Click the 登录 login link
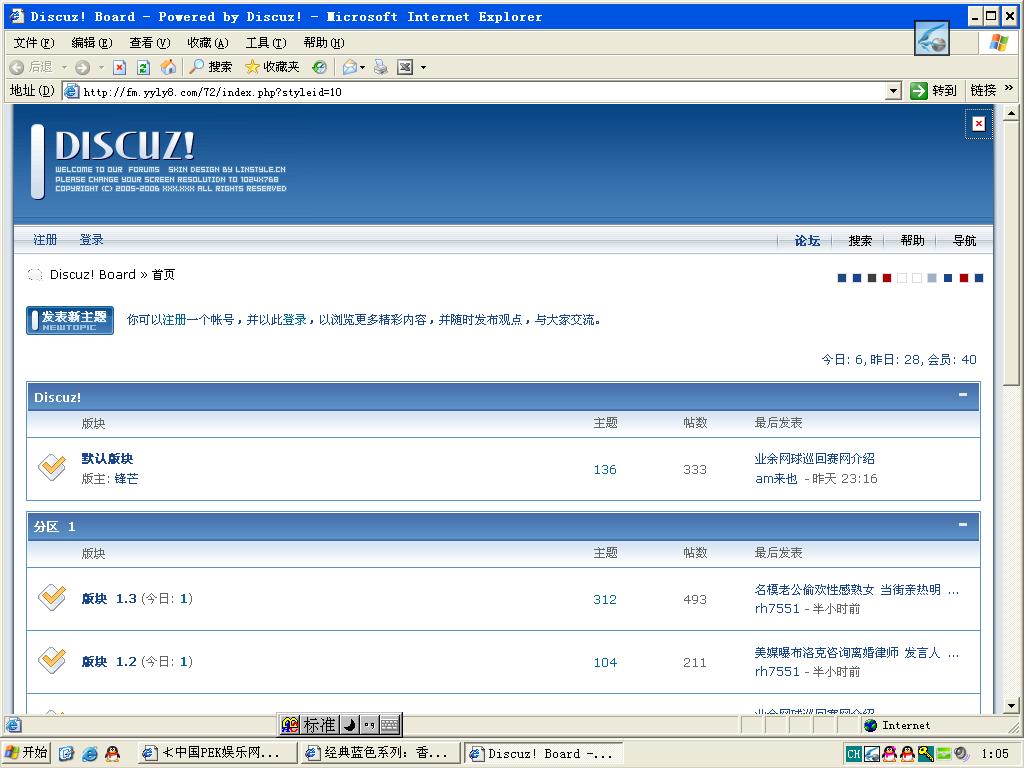Screen dimensions: 1024x768 point(91,240)
